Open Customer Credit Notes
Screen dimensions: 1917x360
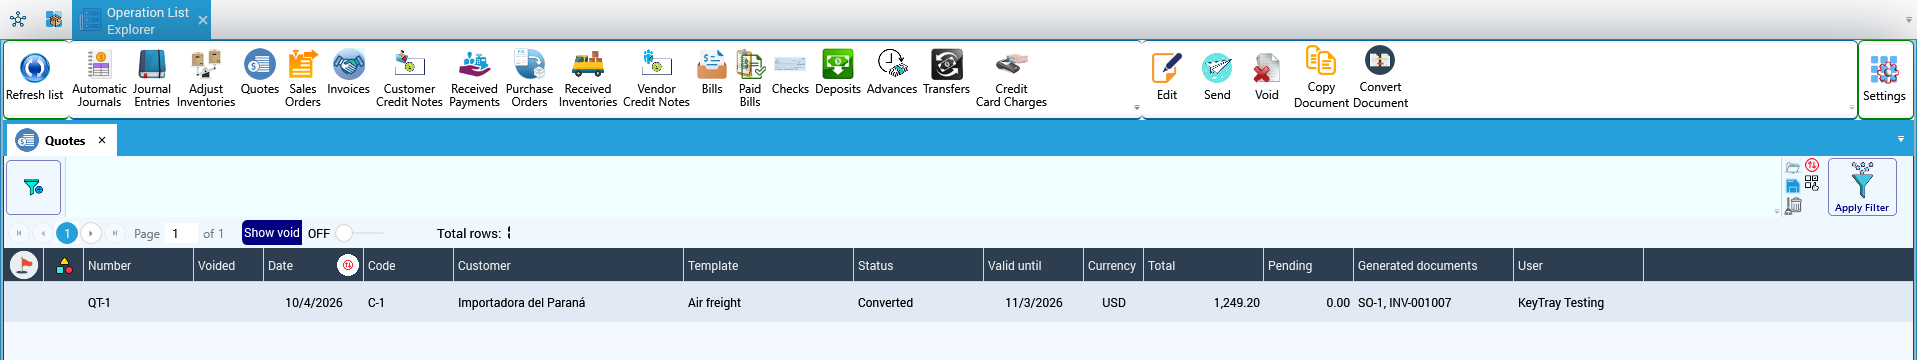(x=409, y=79)
